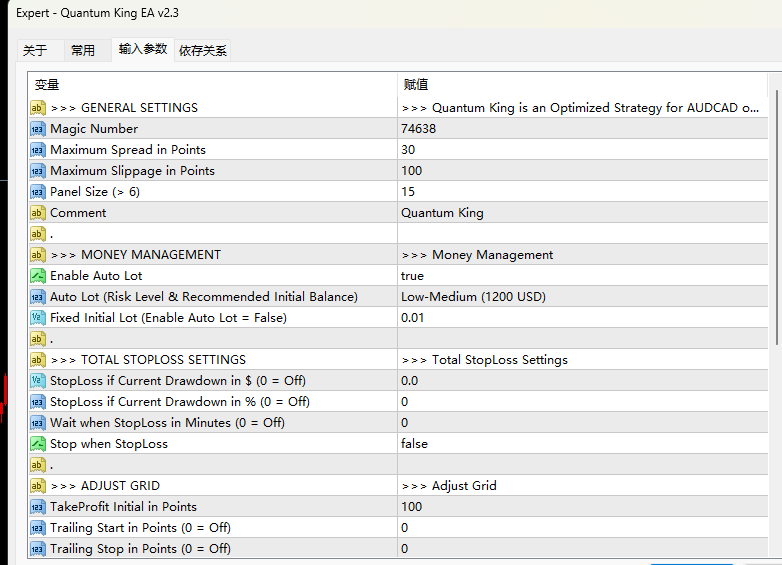The width and height of the screenshot is (782, 565).
Task: Click the icon beside TakeProfit Initial in Points
Action: 38,507
